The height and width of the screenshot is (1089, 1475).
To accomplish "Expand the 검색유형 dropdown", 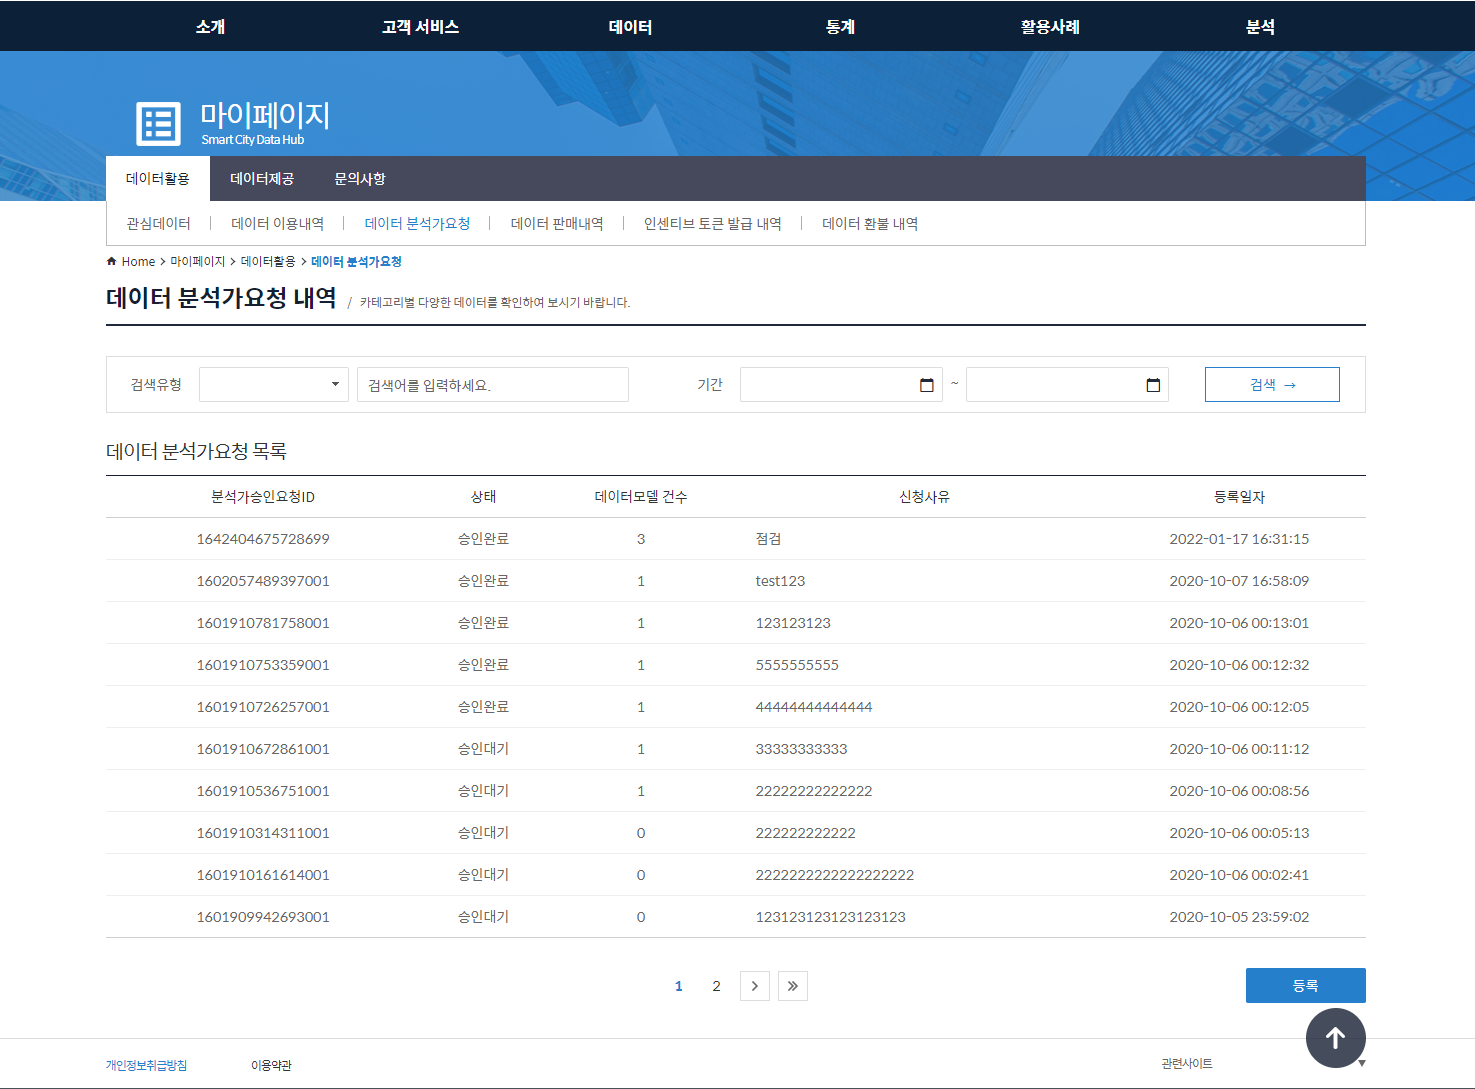I will point(273,385).
